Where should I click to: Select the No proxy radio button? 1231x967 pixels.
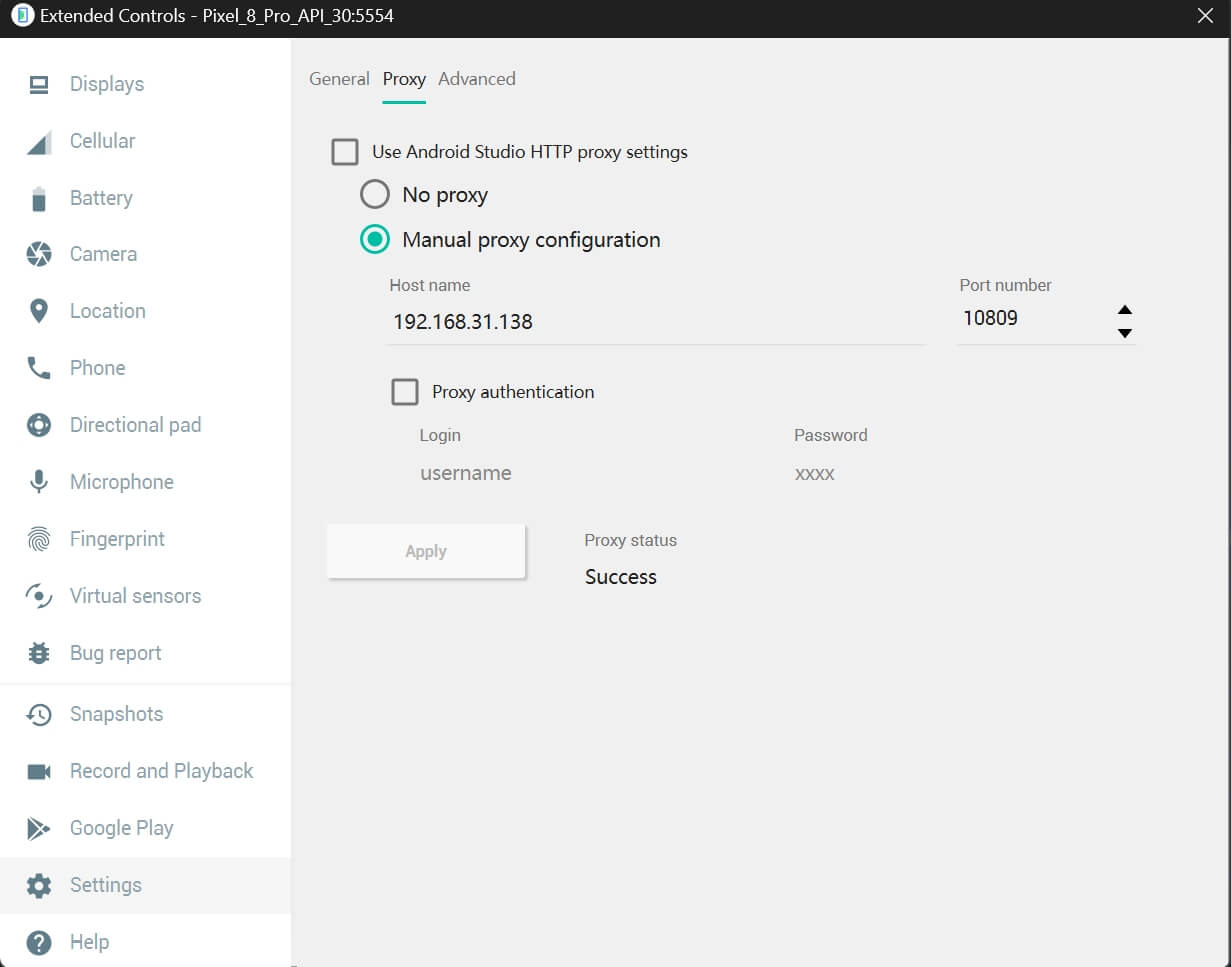[x=374, y=194]
